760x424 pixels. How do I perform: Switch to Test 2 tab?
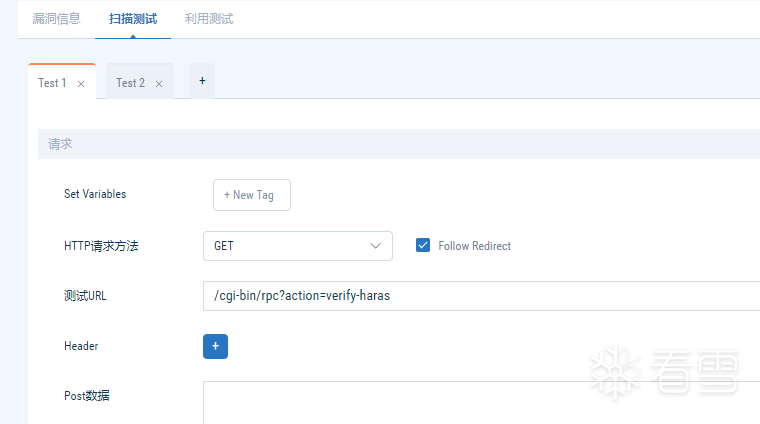[130, 83]
